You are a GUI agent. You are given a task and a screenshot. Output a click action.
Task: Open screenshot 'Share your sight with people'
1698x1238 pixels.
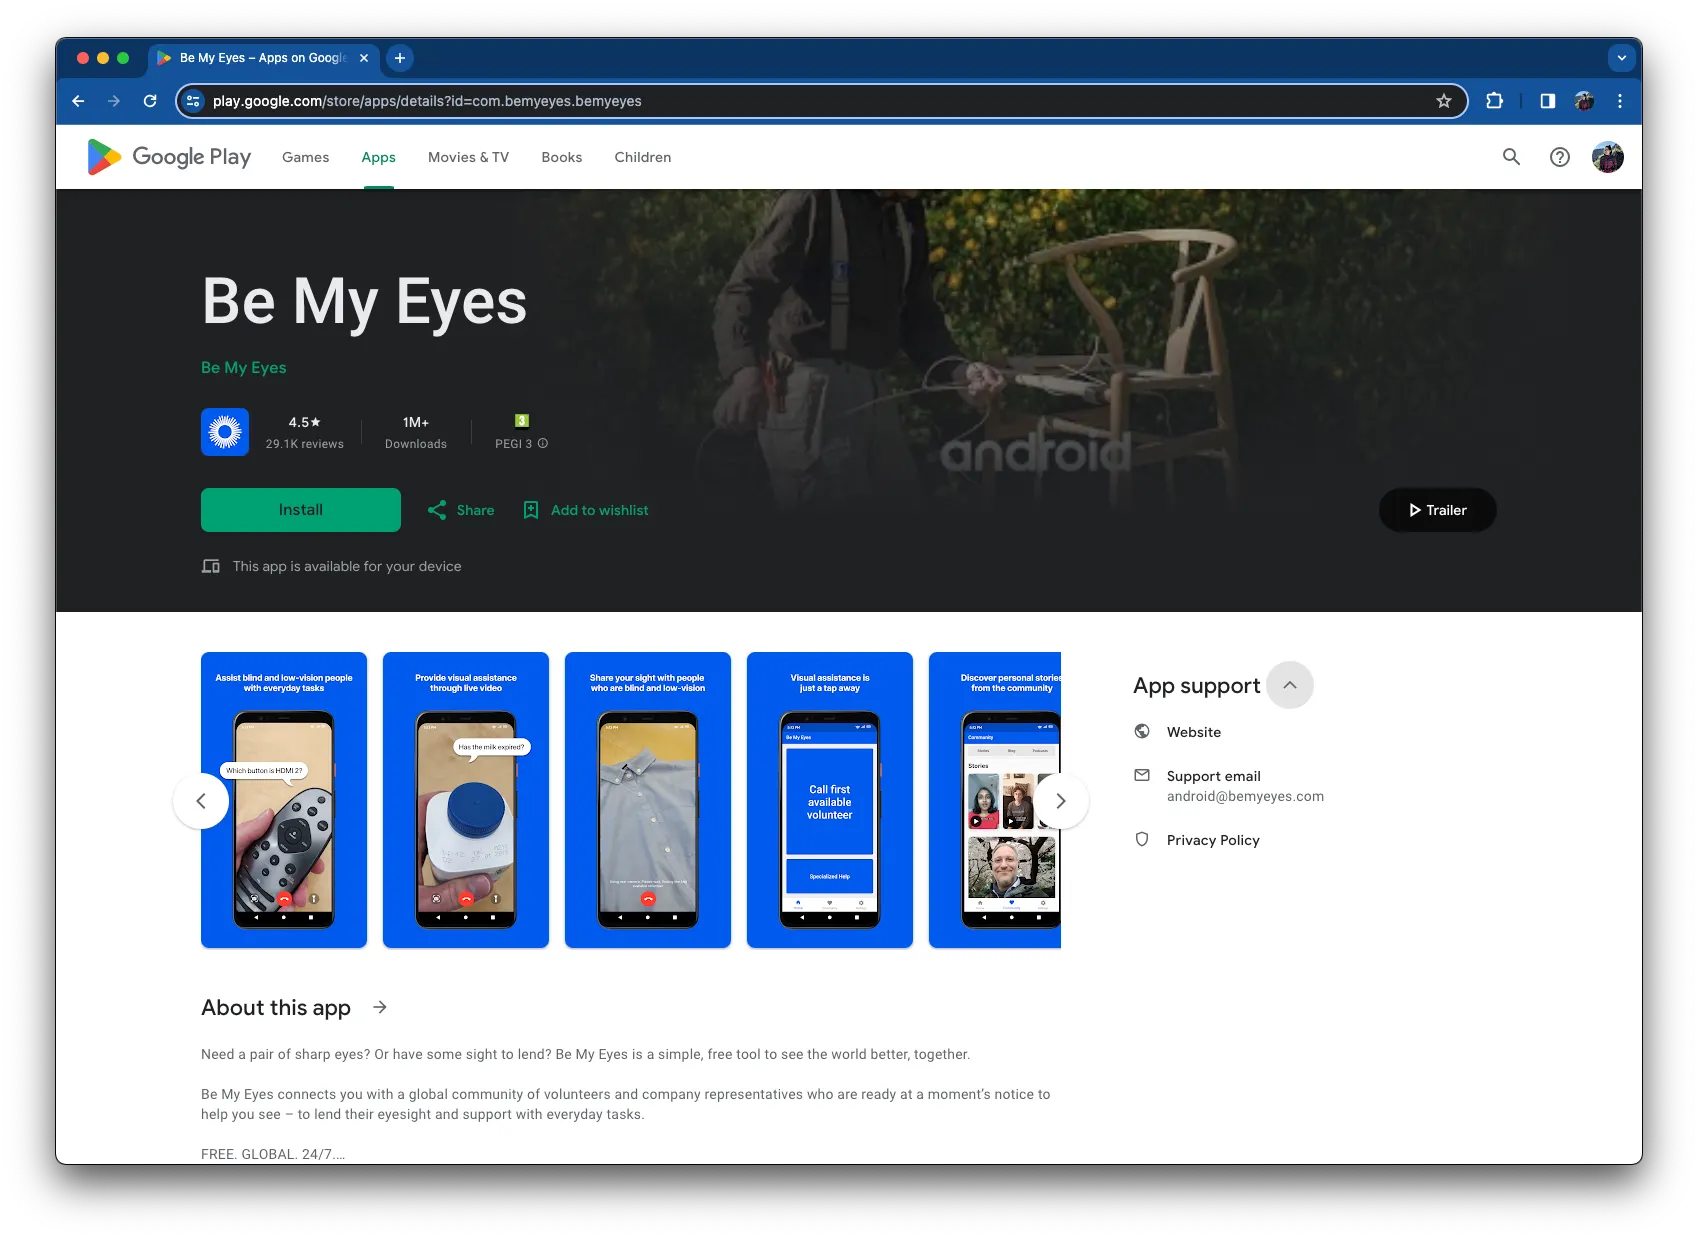click(648, 800)
